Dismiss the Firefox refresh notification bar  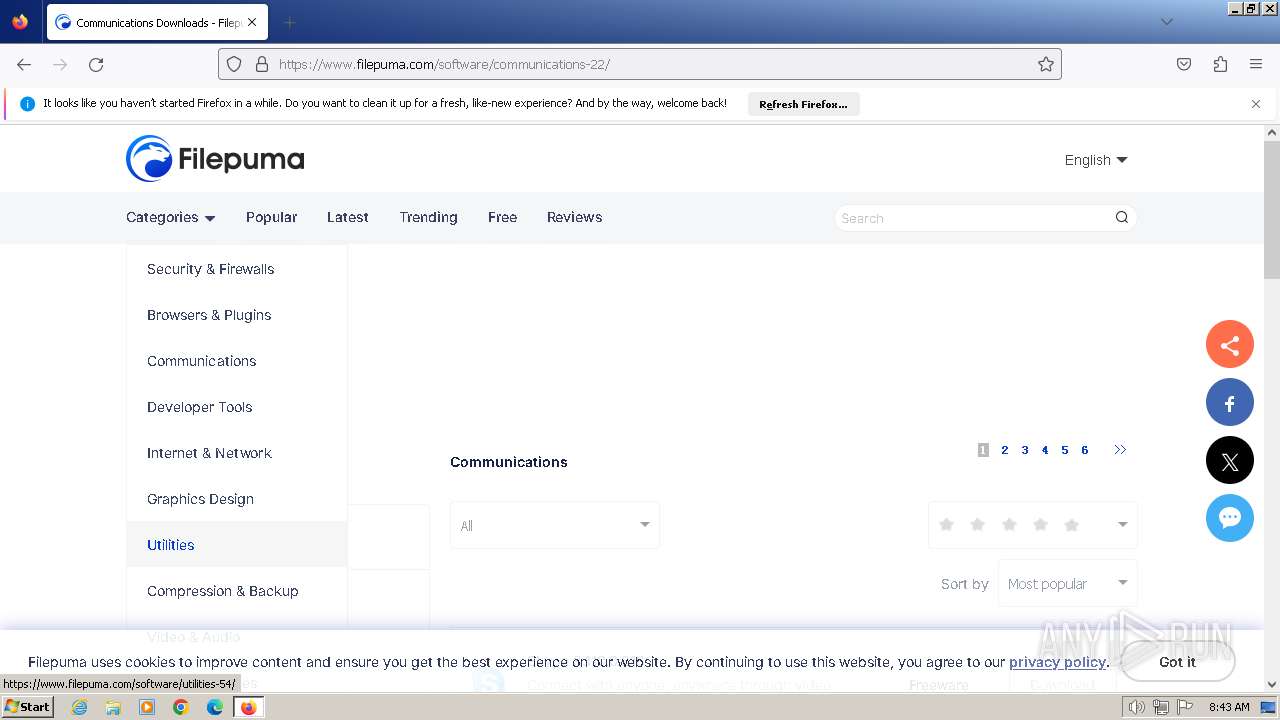click(1256, 104)
